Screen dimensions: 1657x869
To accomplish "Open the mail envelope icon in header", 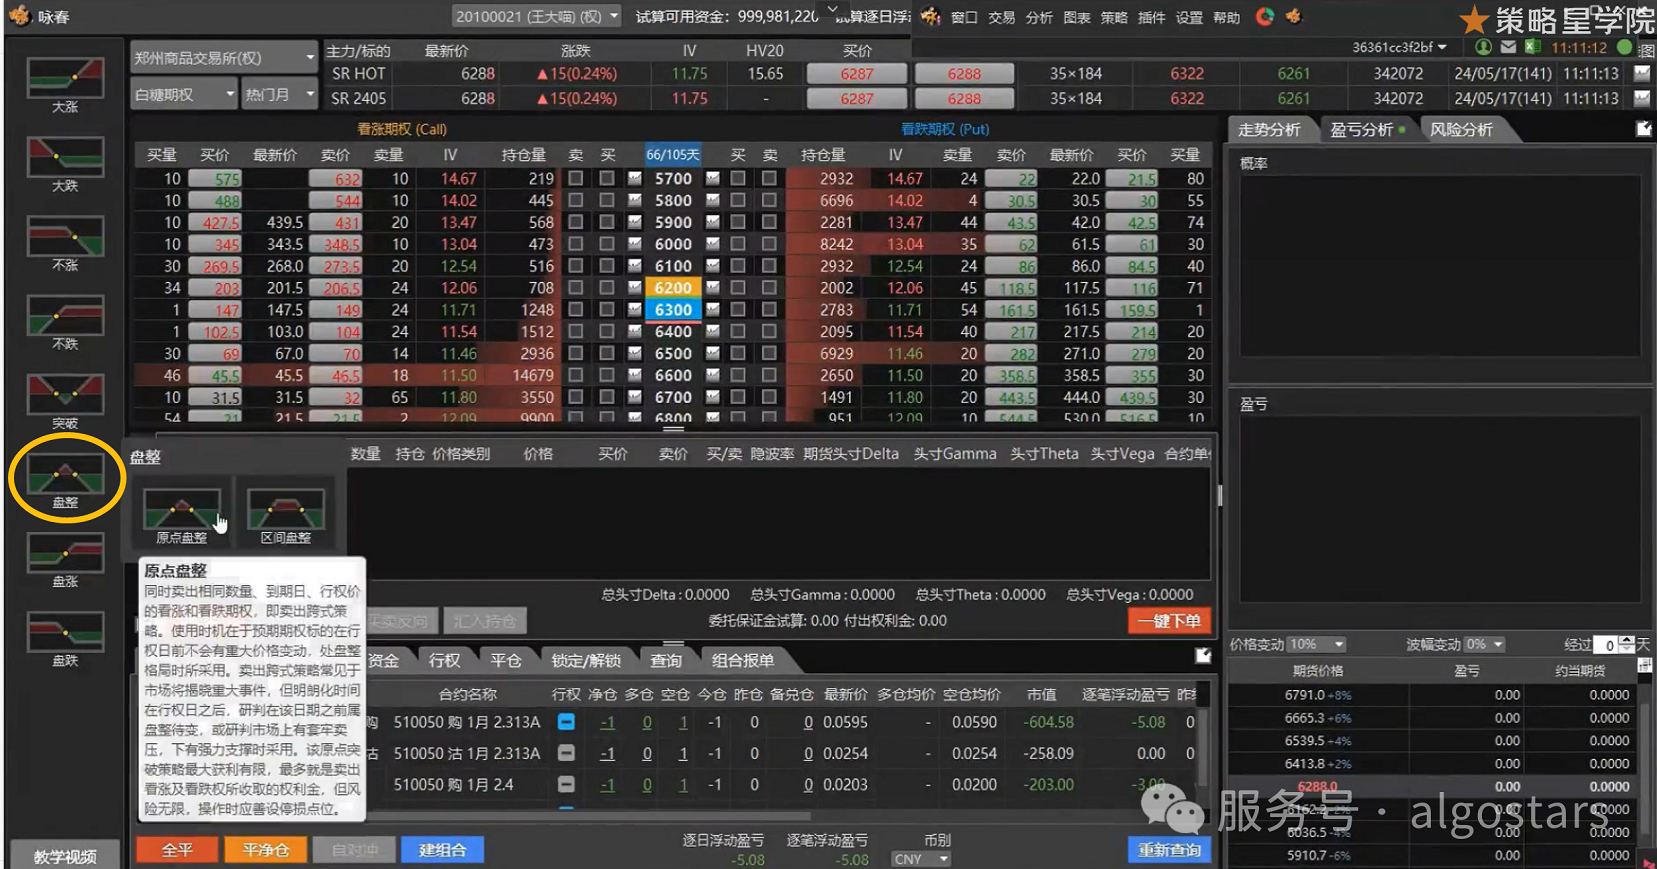I will (x=1508, y=47).
